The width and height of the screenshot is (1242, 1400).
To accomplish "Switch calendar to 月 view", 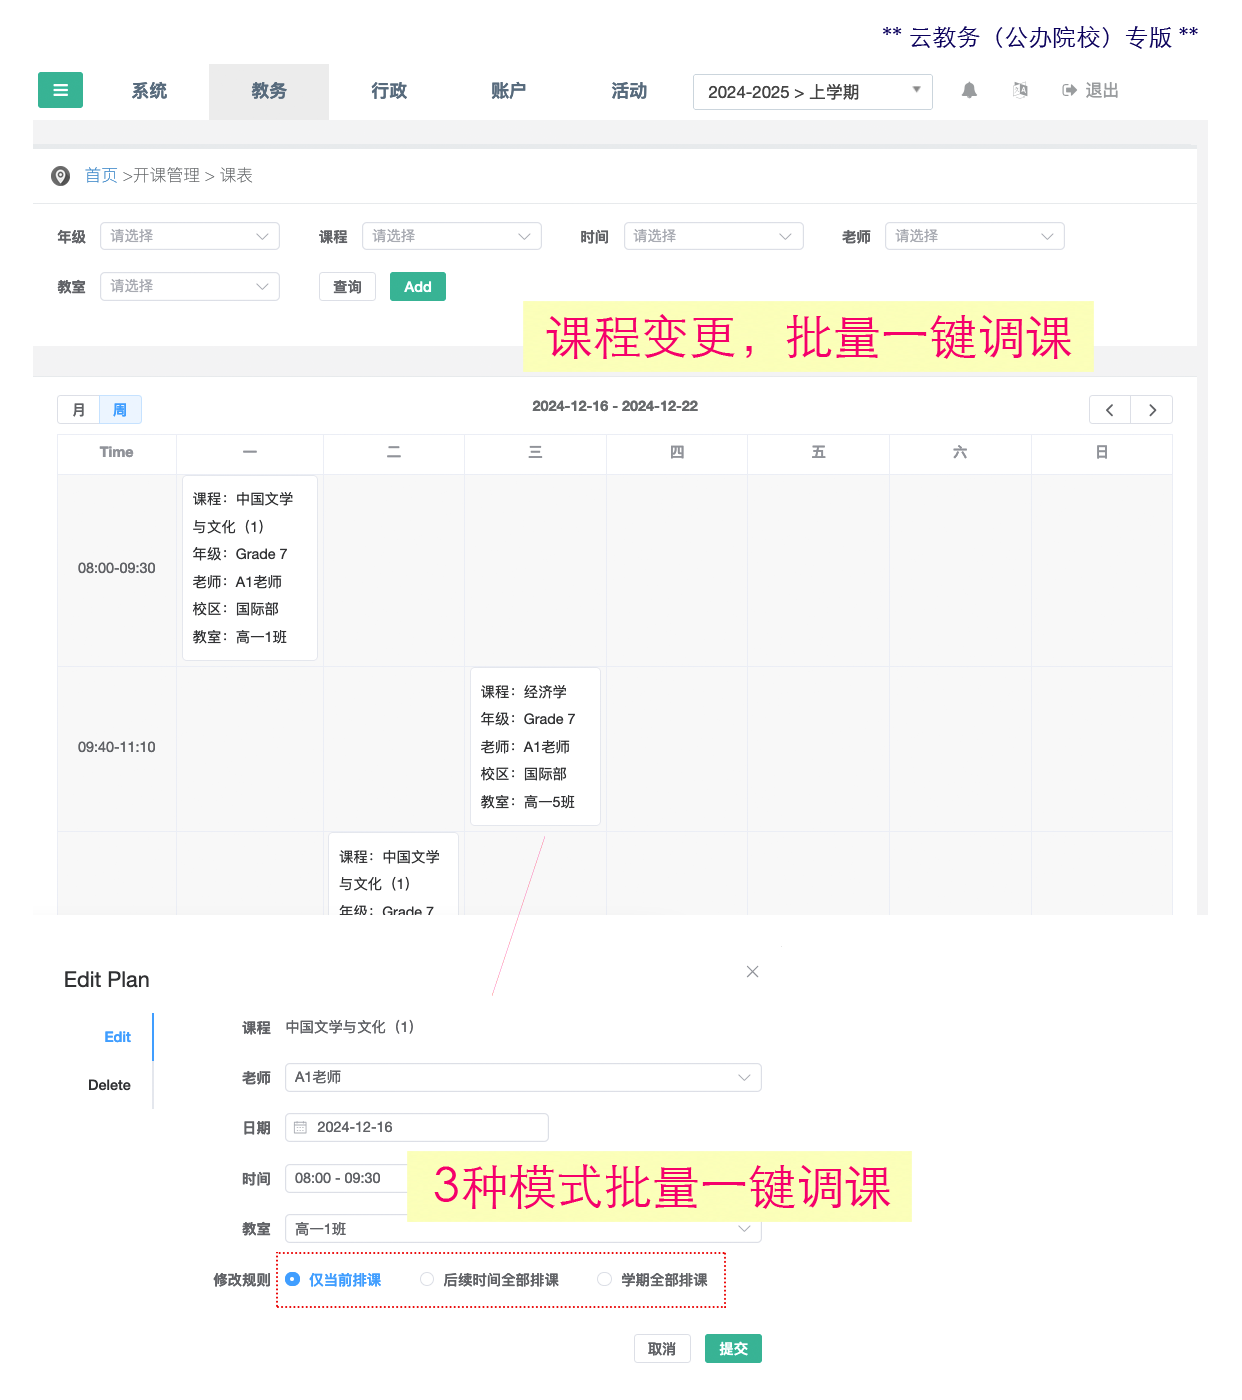I will [x=79, y=410].
